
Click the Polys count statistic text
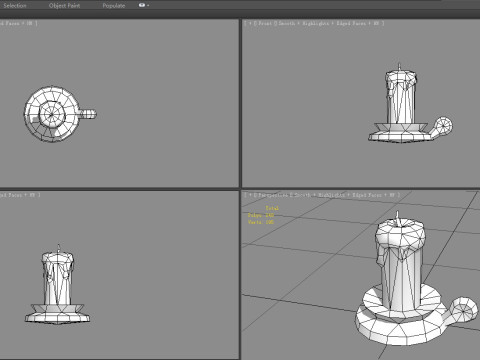[261, 215]
